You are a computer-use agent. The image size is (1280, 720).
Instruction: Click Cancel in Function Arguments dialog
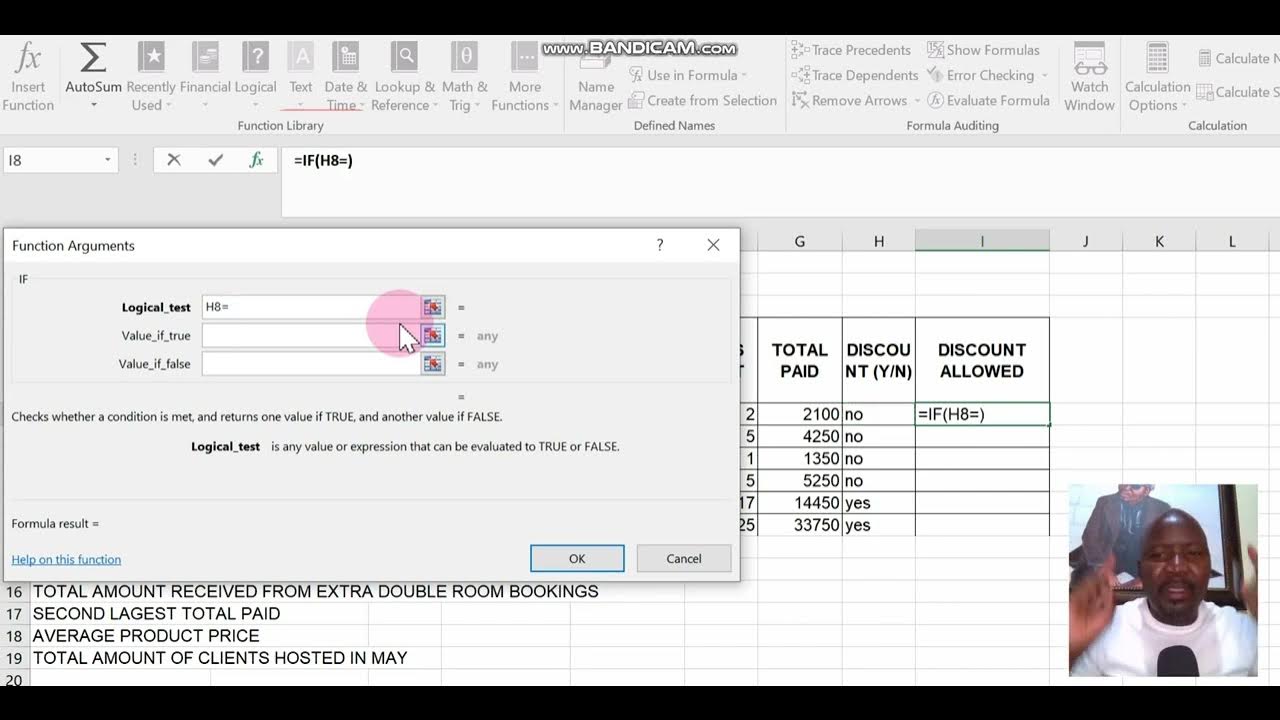[684, 558]
